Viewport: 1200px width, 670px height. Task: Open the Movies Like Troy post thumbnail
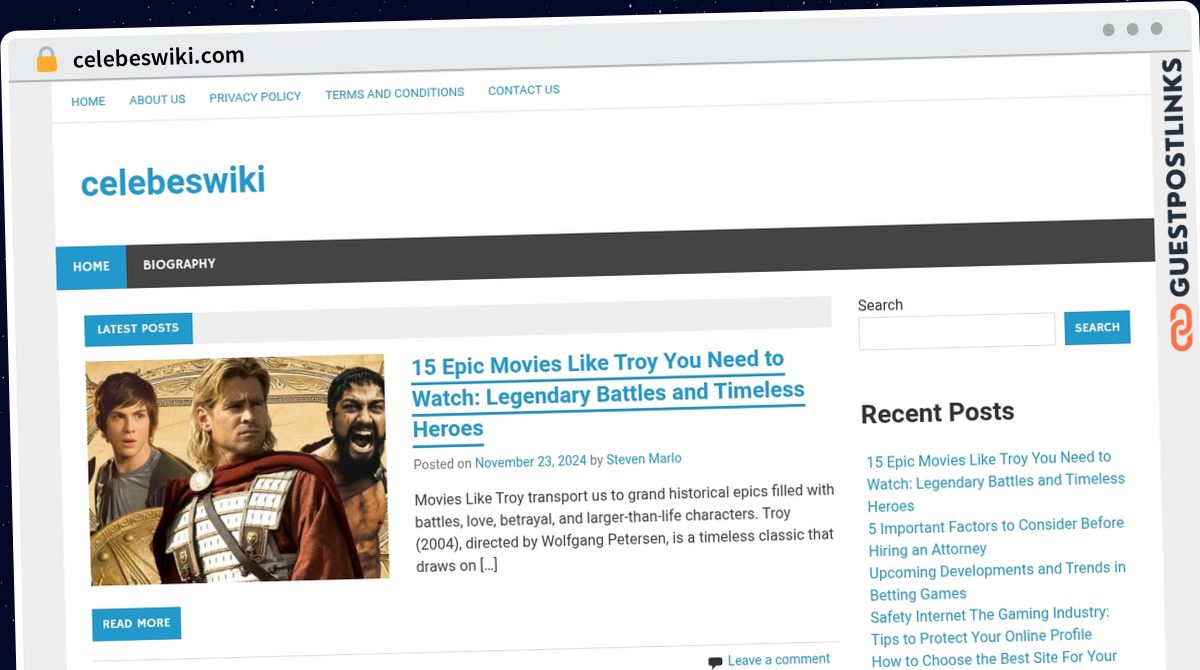point(237,469)
